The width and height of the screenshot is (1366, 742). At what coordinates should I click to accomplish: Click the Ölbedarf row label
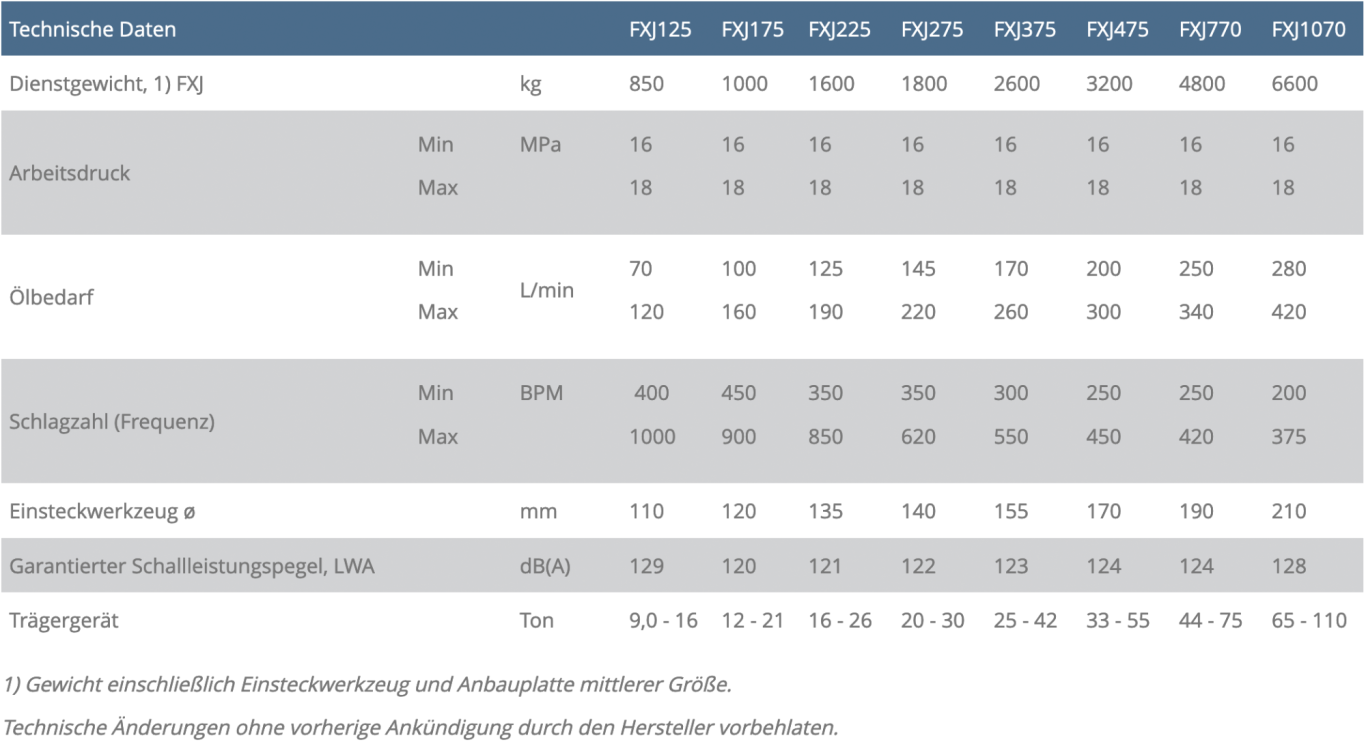pos(51,297)
